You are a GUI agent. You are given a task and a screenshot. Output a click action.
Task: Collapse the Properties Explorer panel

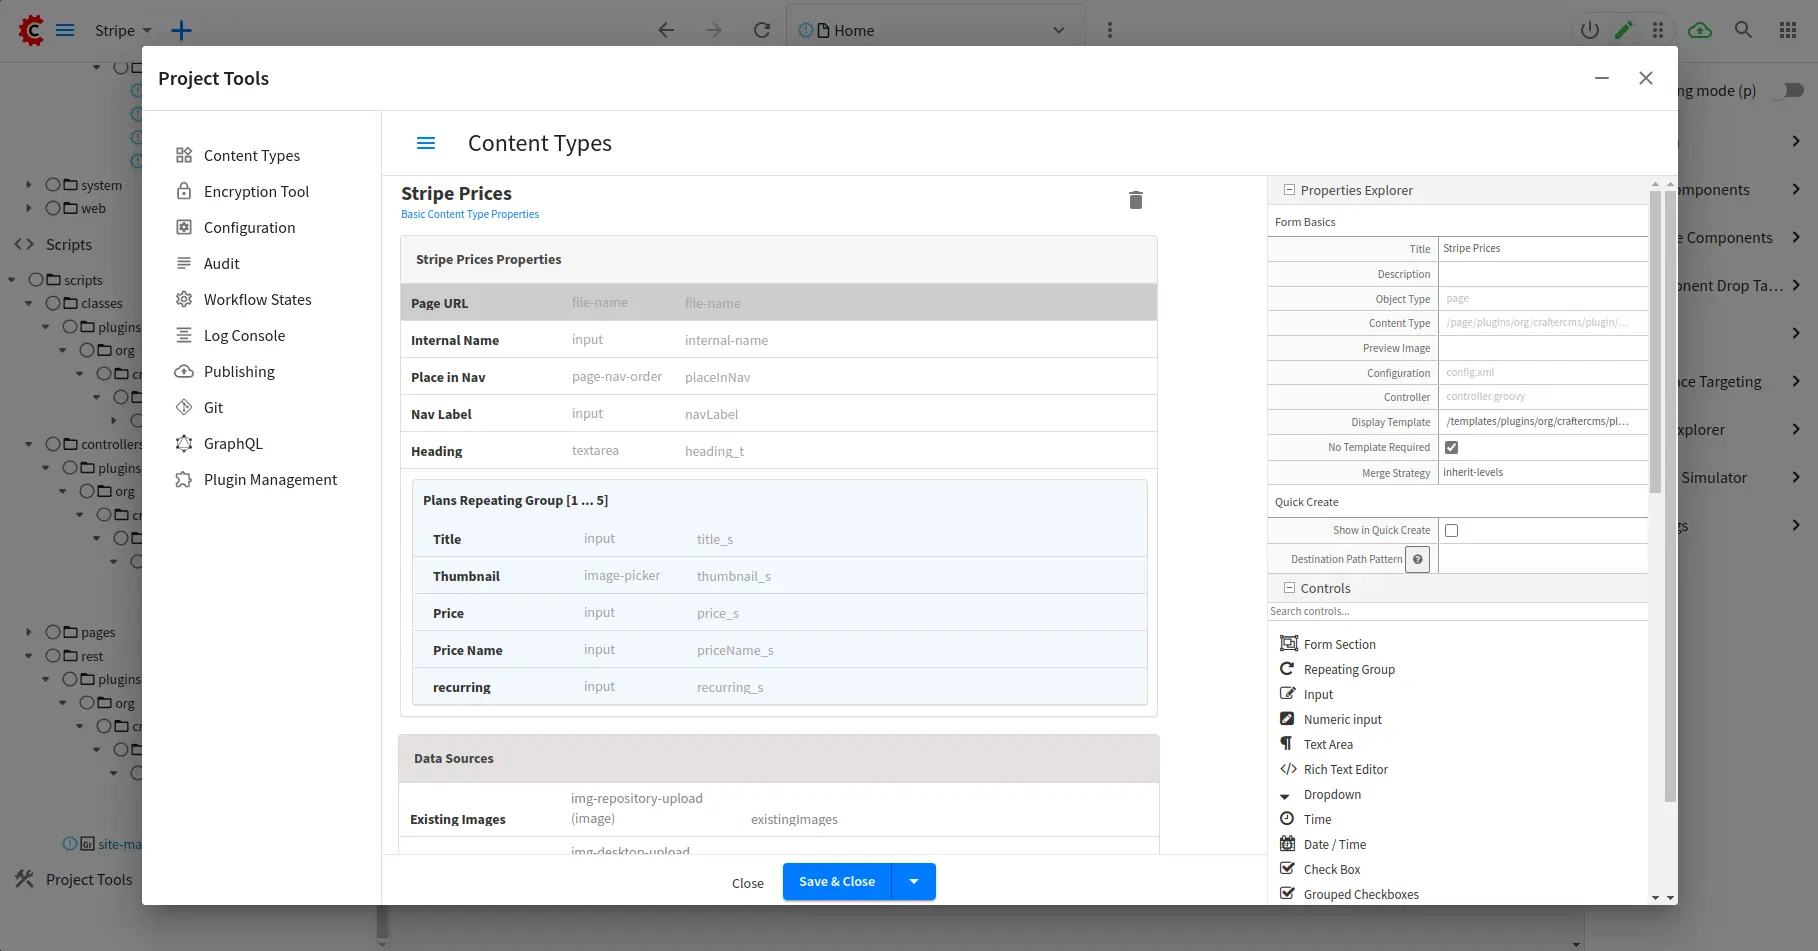click(1289, 190)
